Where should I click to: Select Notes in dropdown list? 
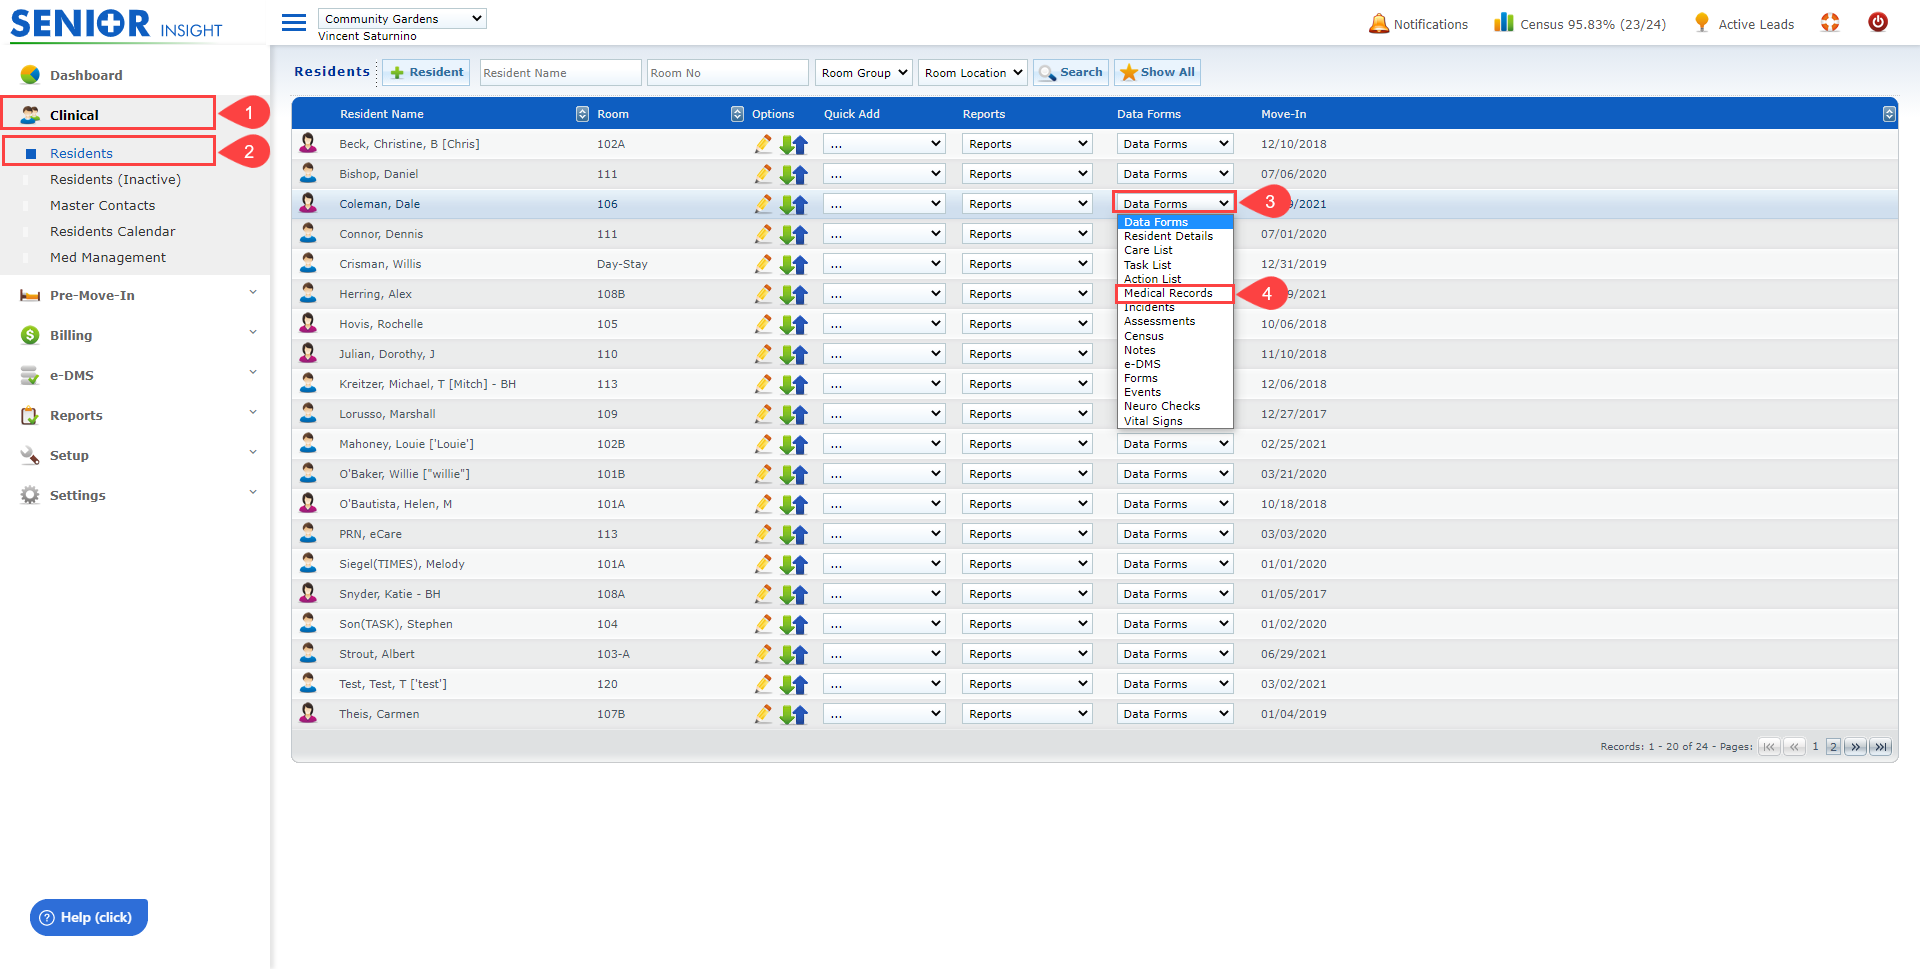1175,350
